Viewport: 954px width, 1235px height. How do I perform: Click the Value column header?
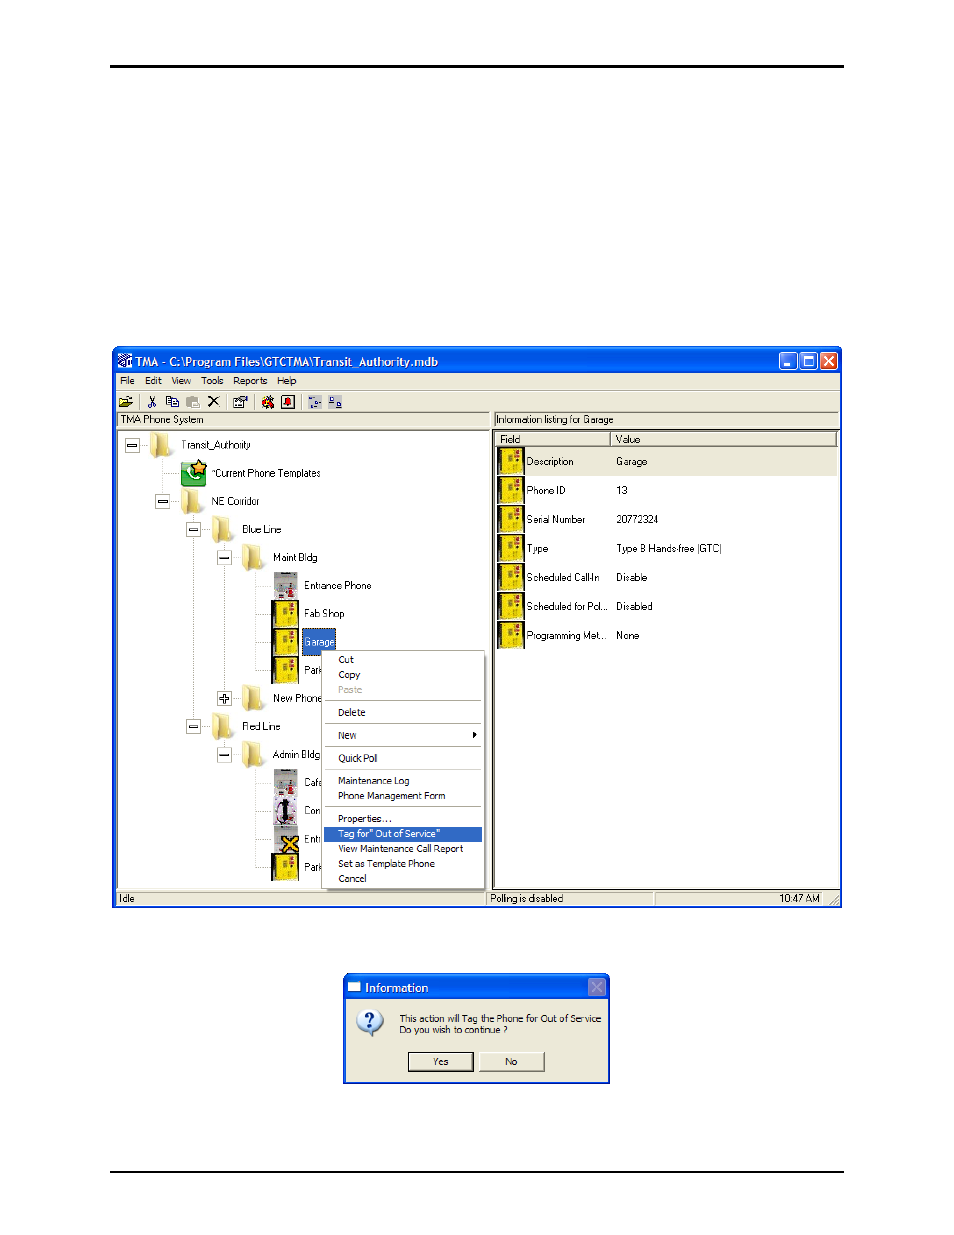(723, 439)
